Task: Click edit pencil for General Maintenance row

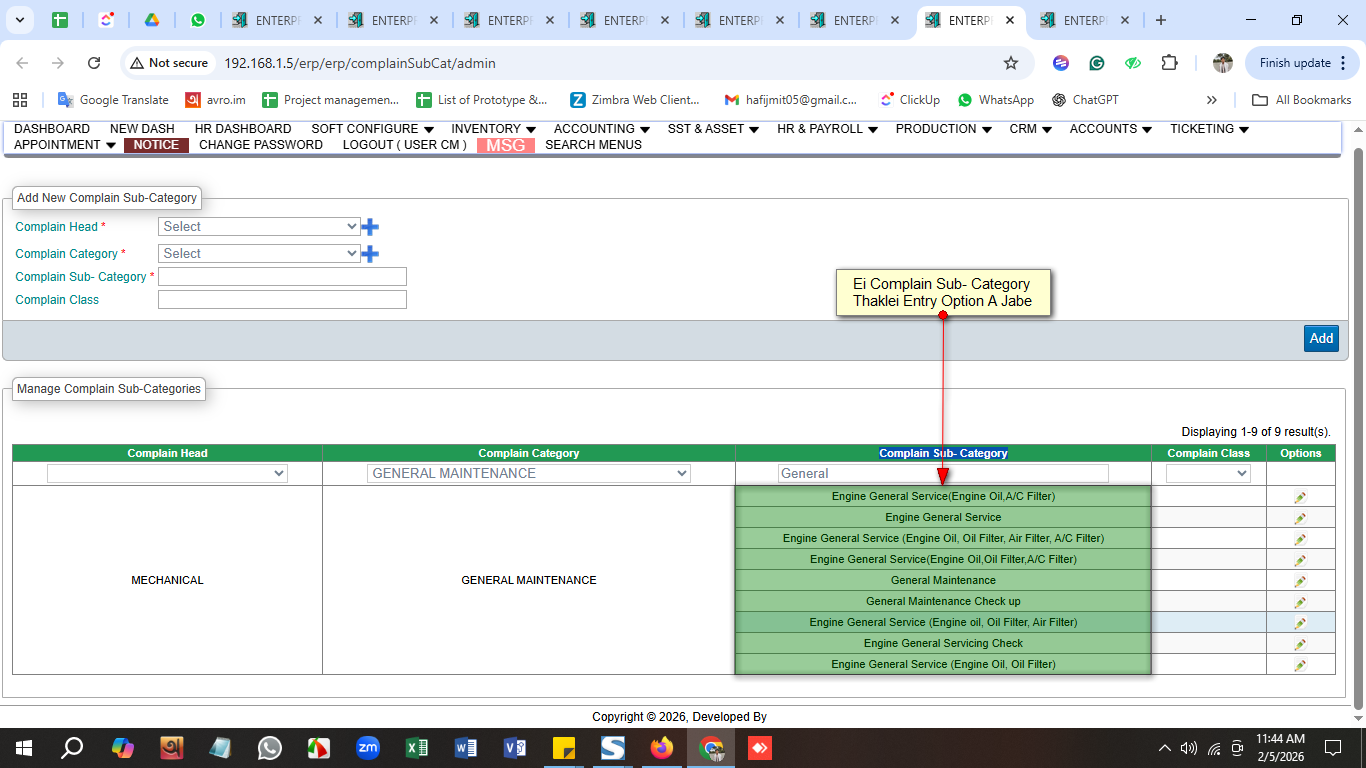Action: [x=1300, y=581]
